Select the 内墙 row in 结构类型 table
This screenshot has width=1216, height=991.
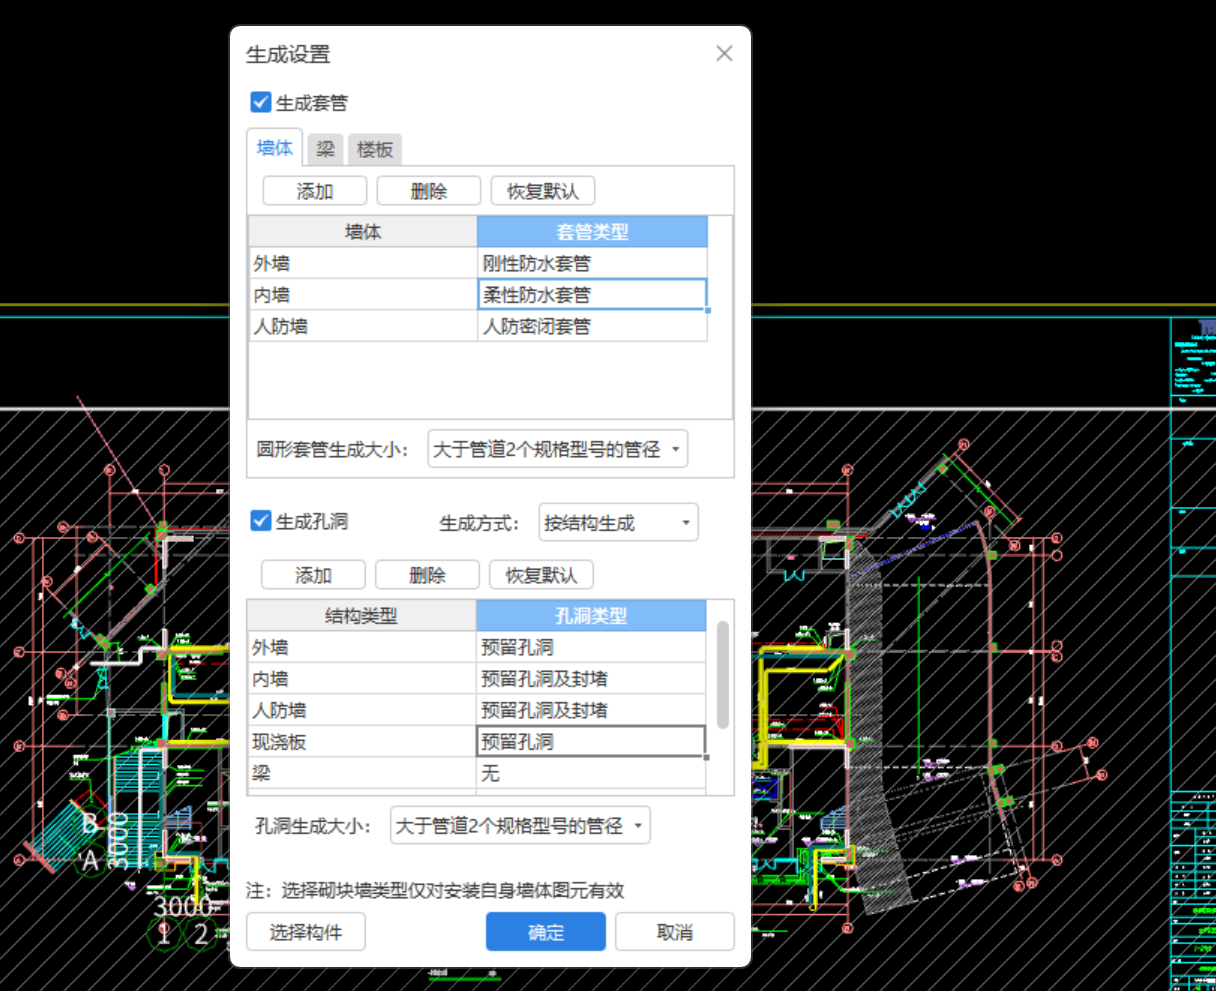(361, 679)
